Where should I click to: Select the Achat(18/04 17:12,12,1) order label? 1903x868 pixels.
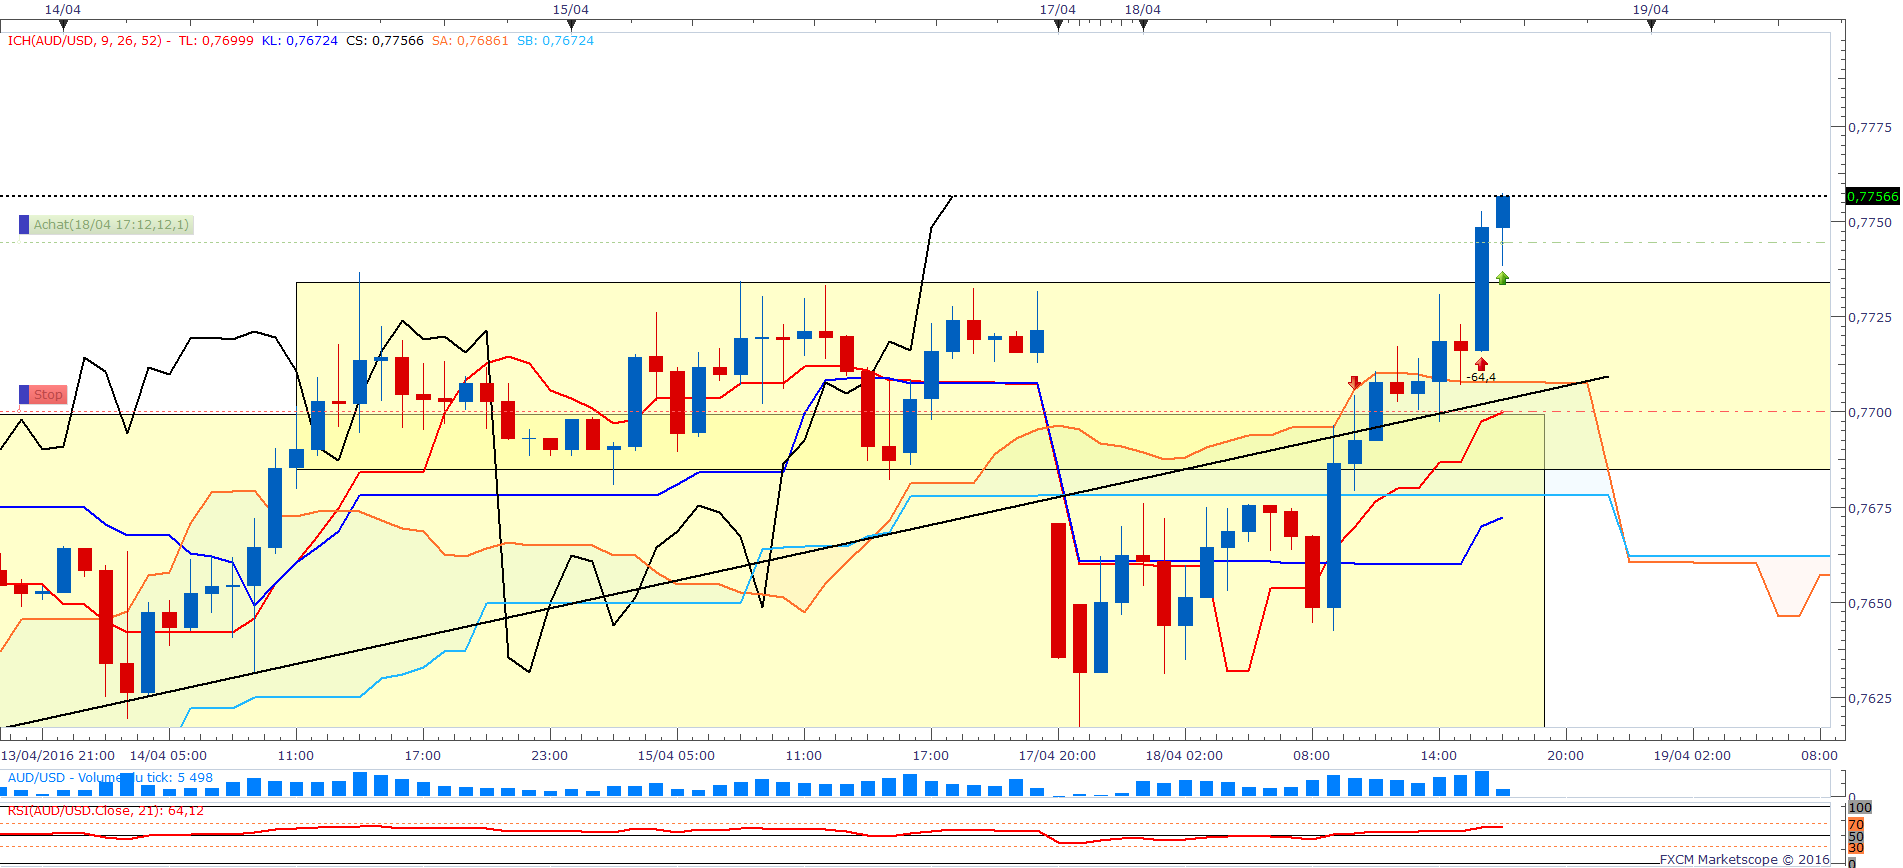tap(111, 225)
